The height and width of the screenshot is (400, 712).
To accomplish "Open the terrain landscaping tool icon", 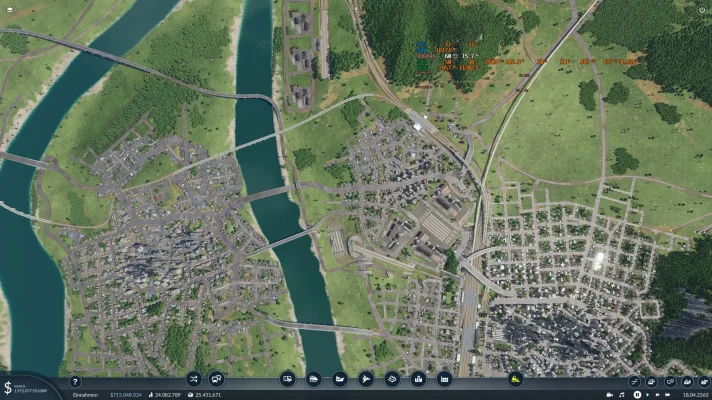I will click(x=392, y=379).
